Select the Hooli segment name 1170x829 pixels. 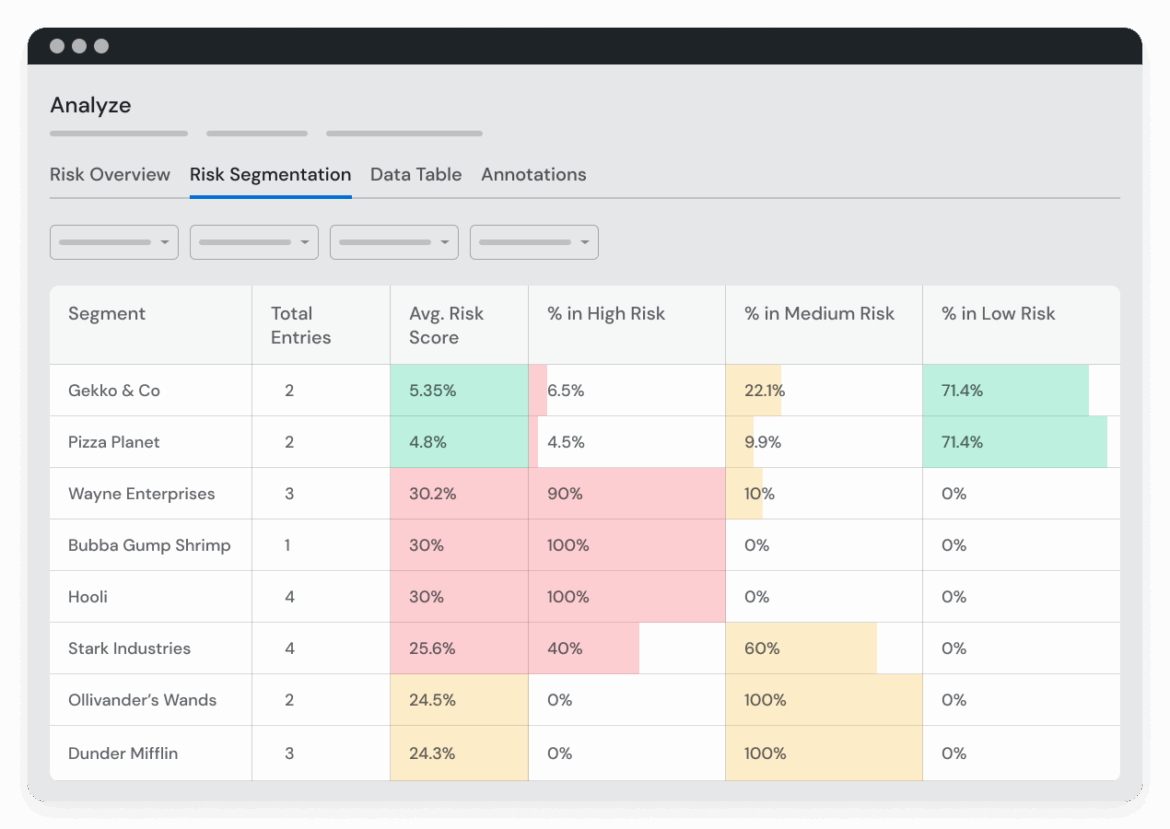coord(88,596)
